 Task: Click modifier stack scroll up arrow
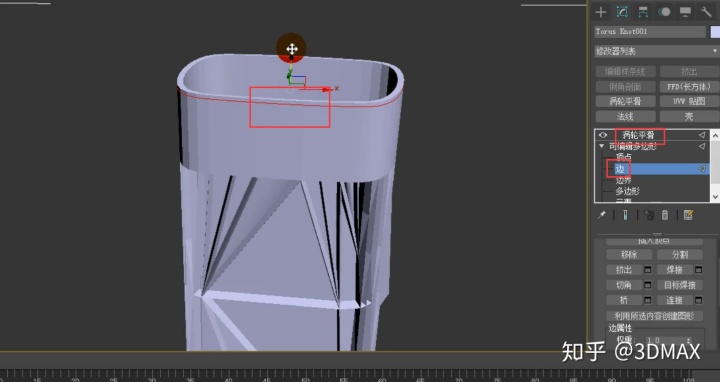click(715, 135)
